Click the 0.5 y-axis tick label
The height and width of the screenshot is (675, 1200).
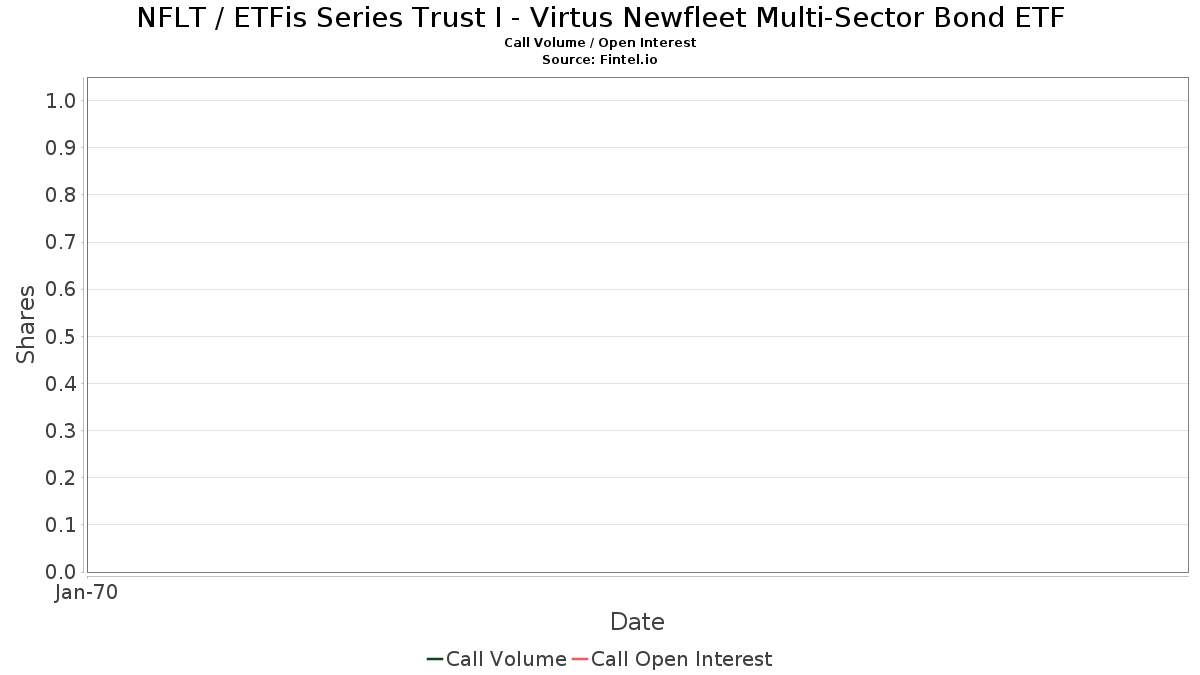tap(62, 336)
